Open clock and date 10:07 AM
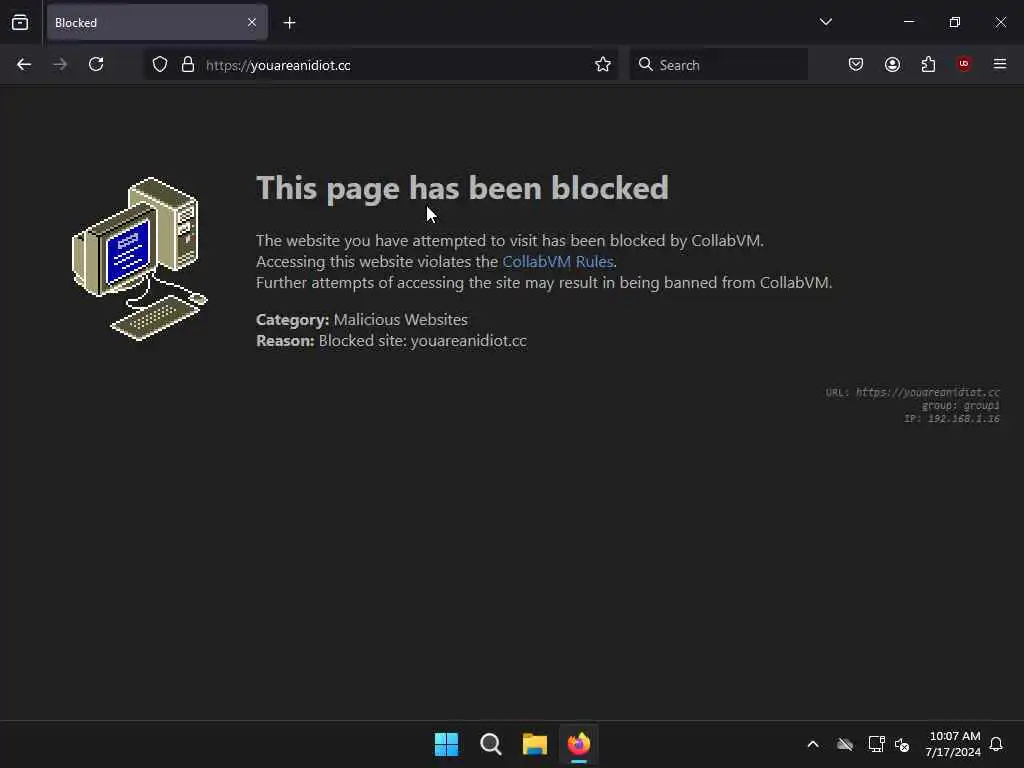The width and height of the screenshot is (1024, 768). tap(953, 744)
